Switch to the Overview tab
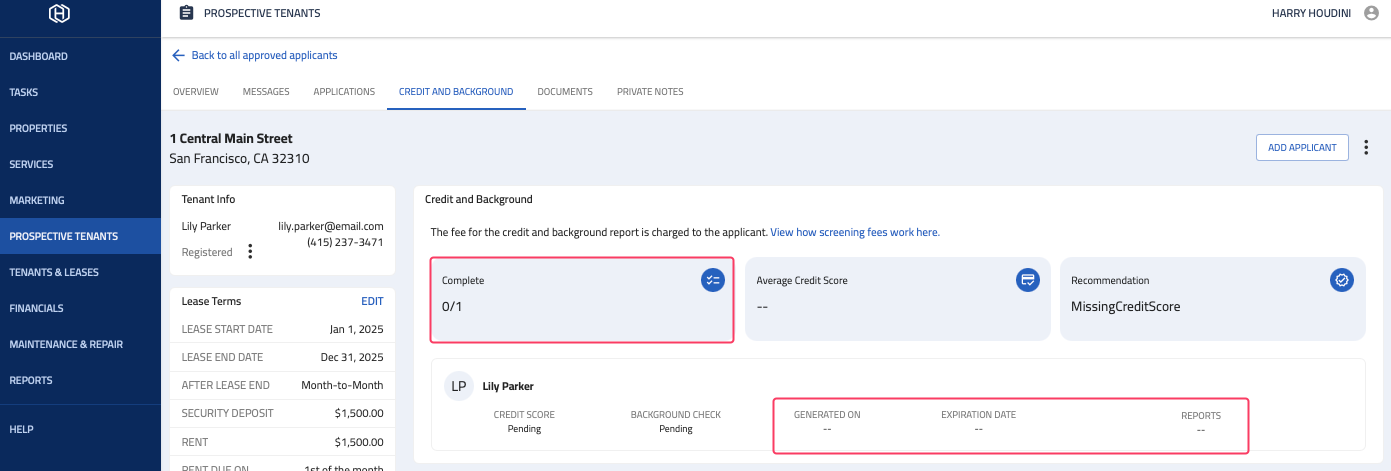 (196, 92)
